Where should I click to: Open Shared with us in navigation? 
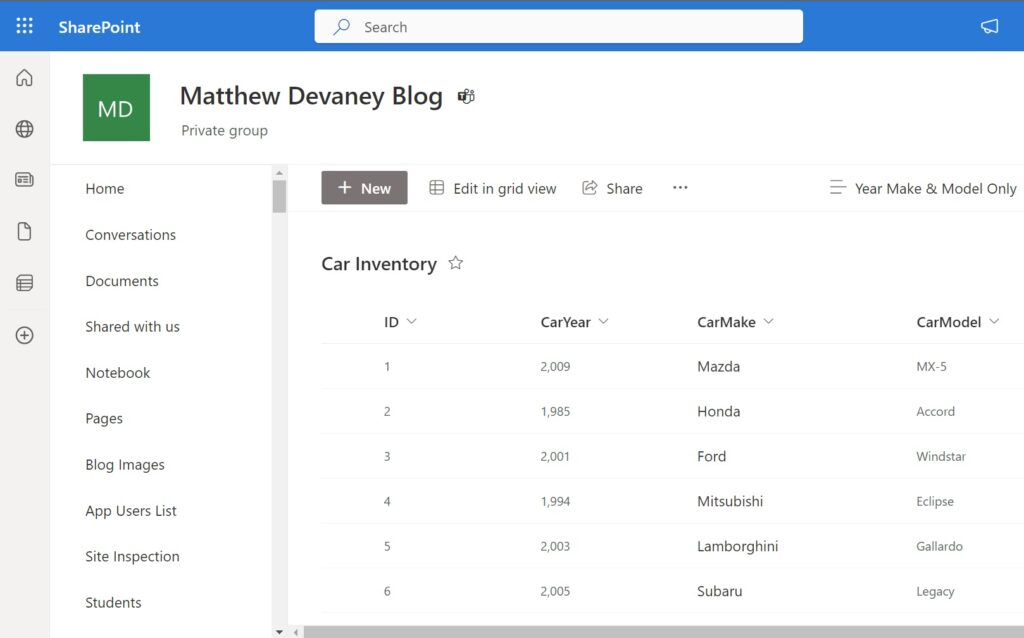pos(133,327)
